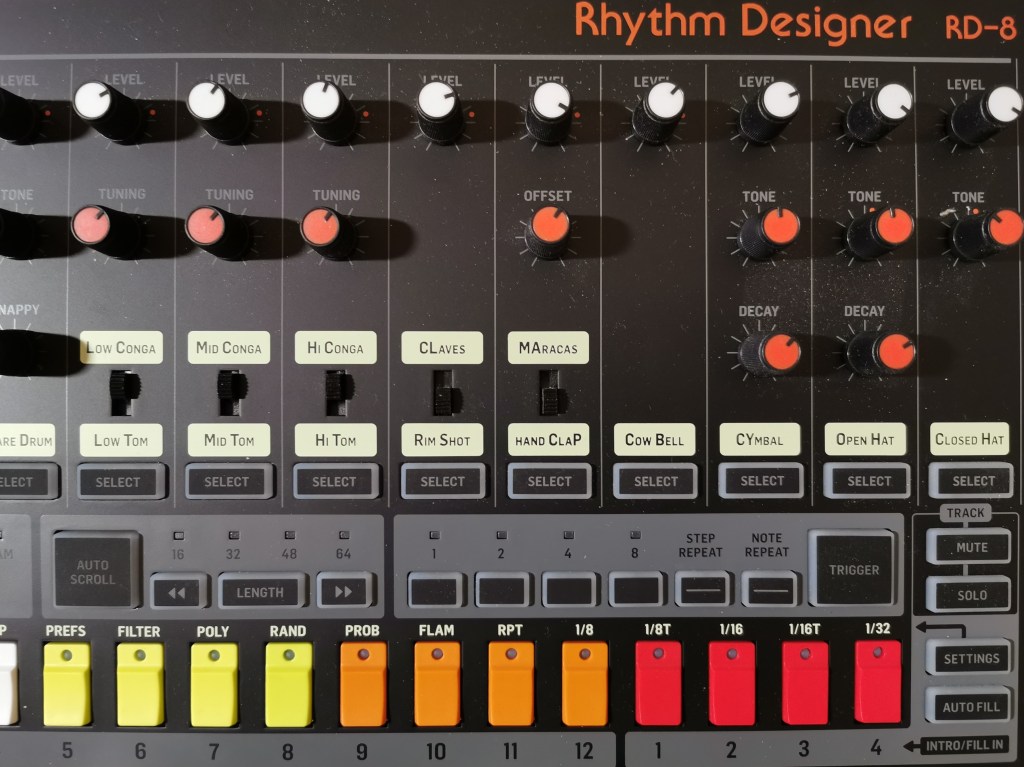Flip the Maracas/Hand Clap switch
The width and height of the screenshot is (1024, 767).
549,393
